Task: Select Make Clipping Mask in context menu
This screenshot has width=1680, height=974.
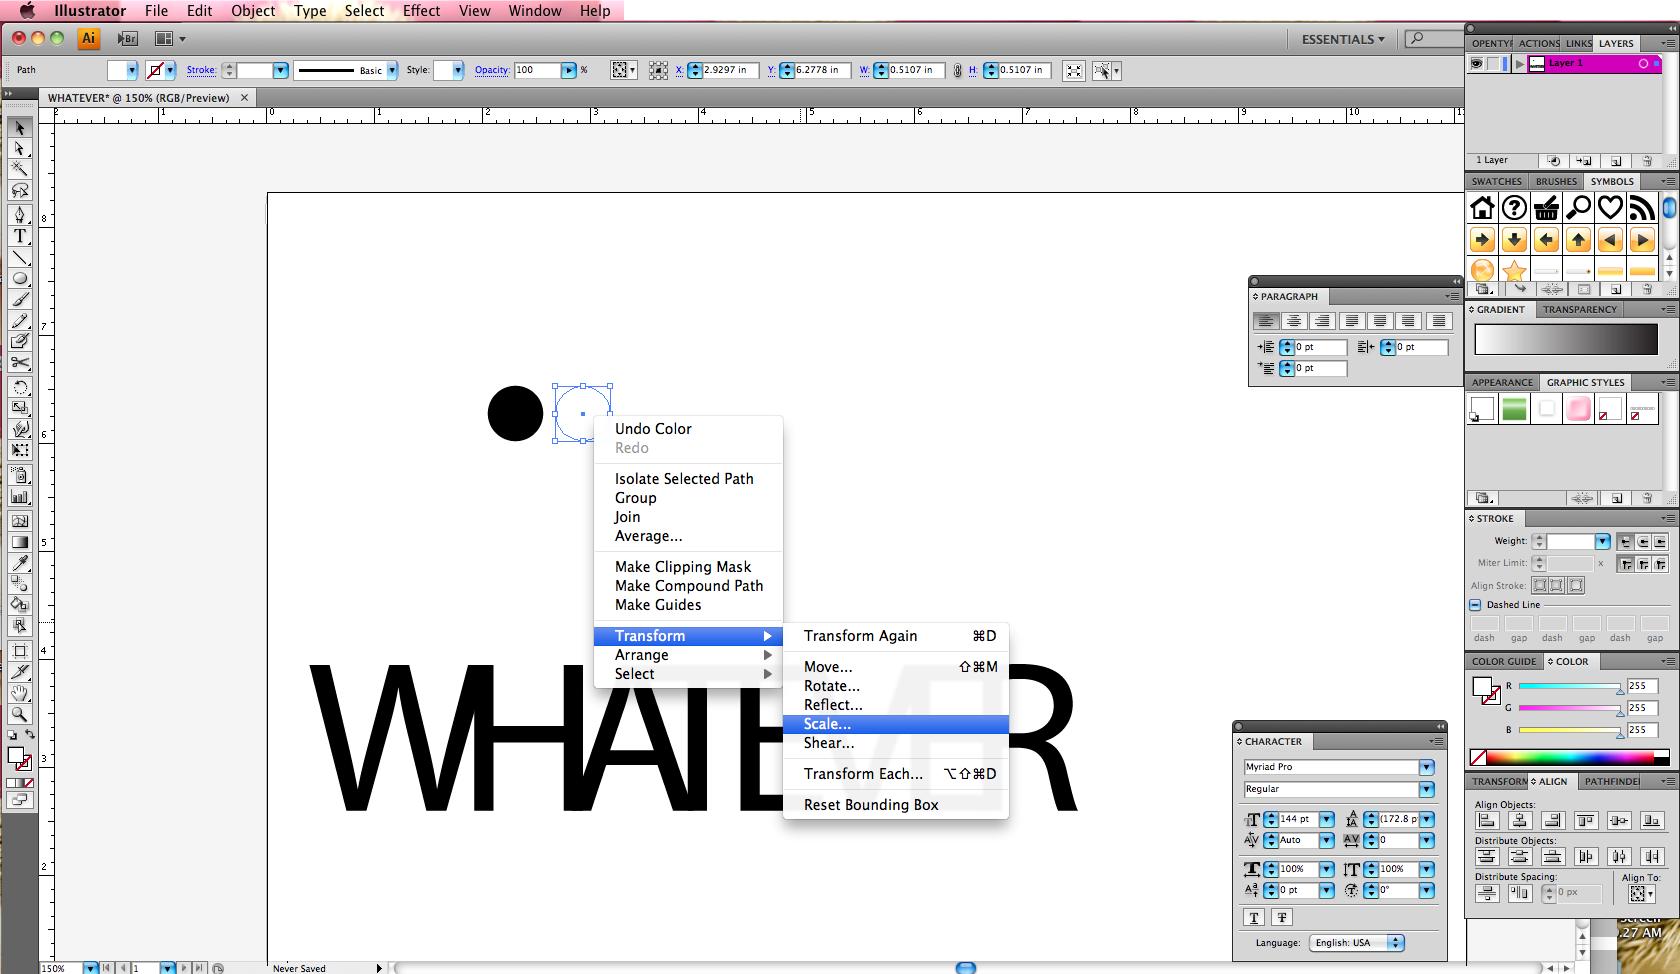Action: pos(688,567)
